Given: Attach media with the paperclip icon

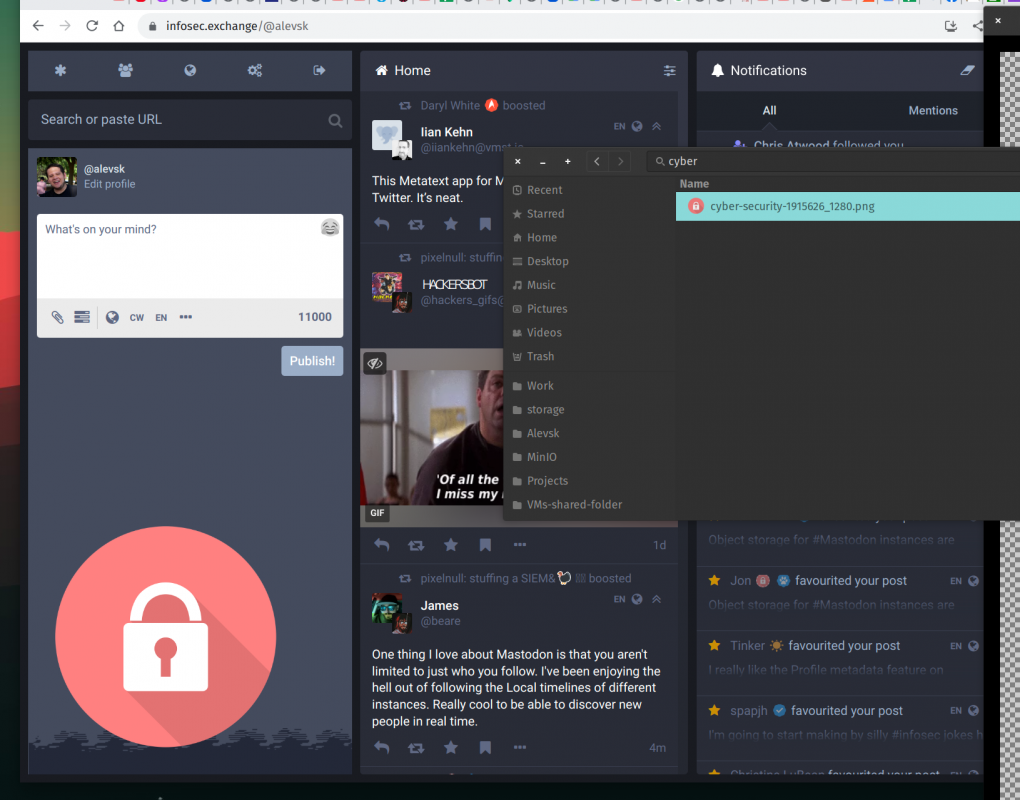Looking at the screenshot, I should click(58, 317).
